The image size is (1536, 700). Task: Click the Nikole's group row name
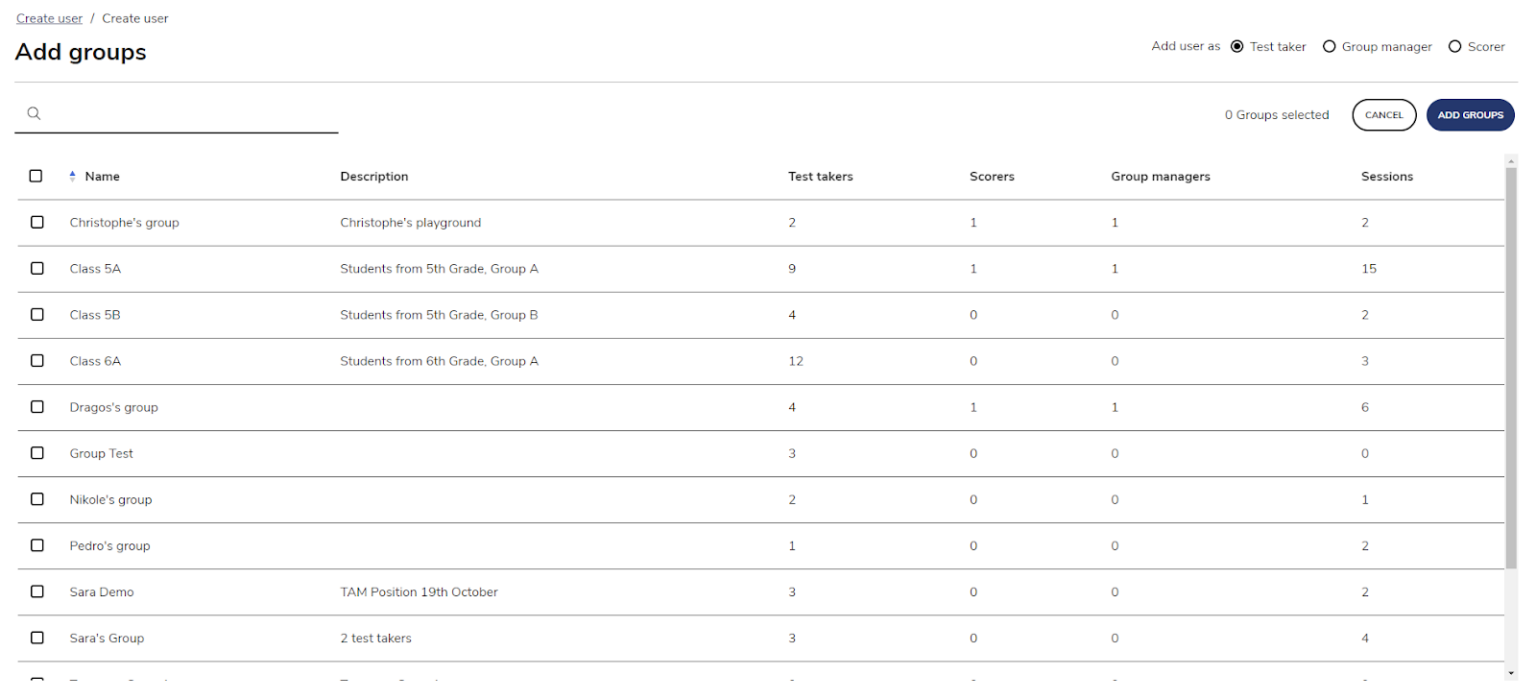click(111, 500)
